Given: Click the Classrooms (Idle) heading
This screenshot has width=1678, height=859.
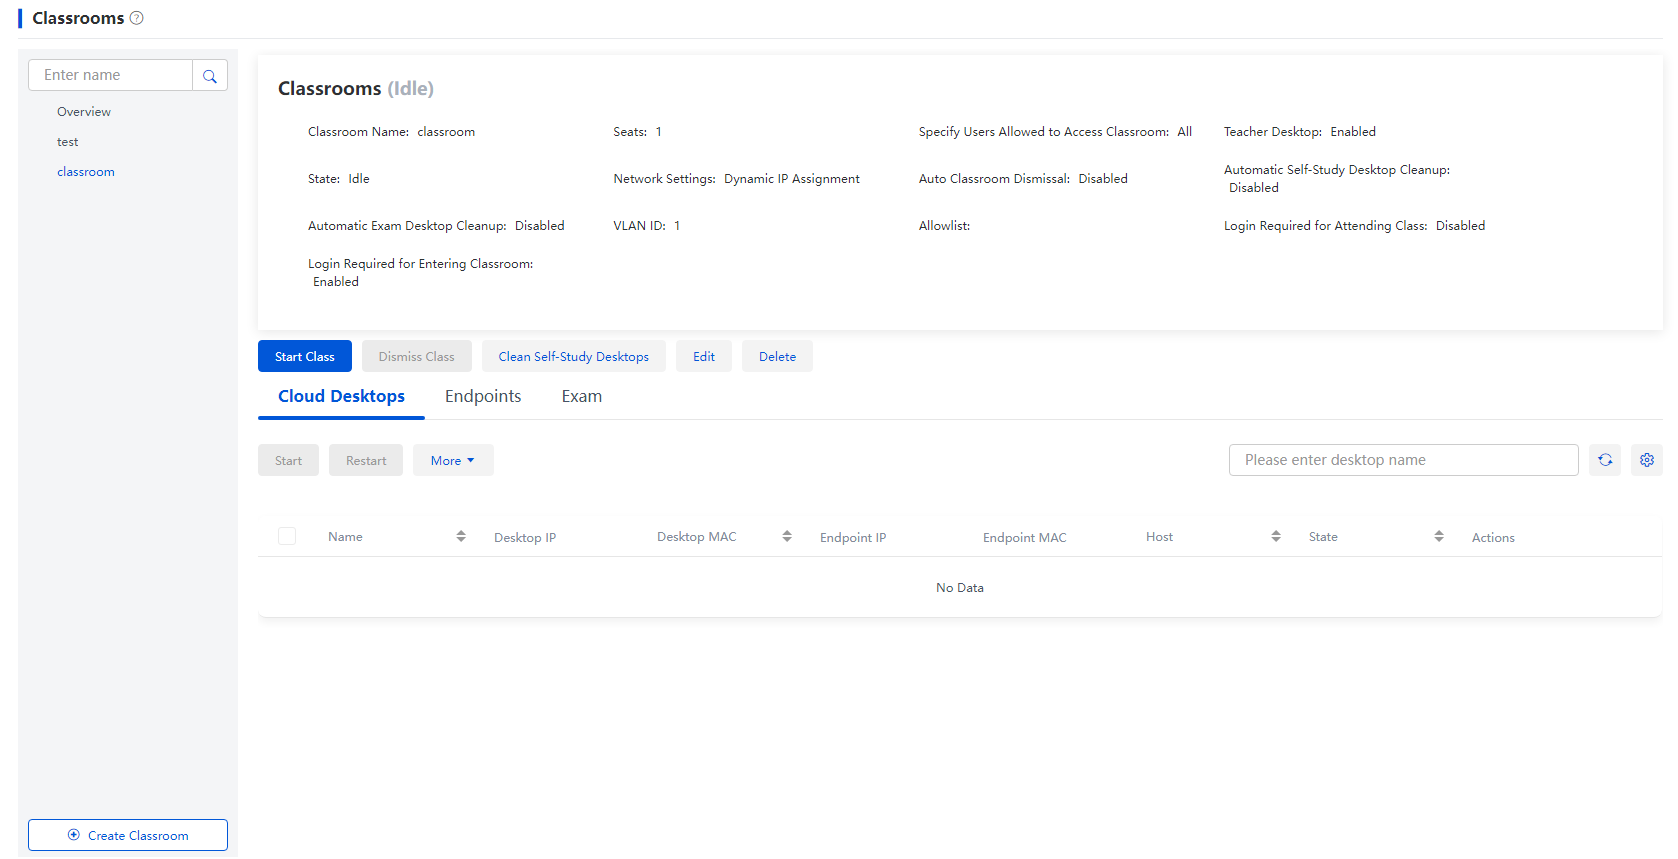Looking at the screenshot, I should tap(356, 89).
